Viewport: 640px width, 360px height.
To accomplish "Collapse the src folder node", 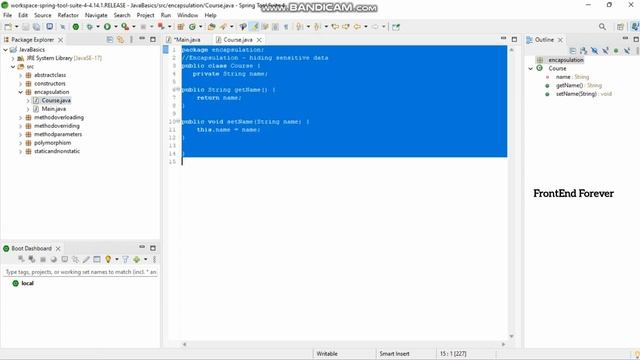I will 13,67.
